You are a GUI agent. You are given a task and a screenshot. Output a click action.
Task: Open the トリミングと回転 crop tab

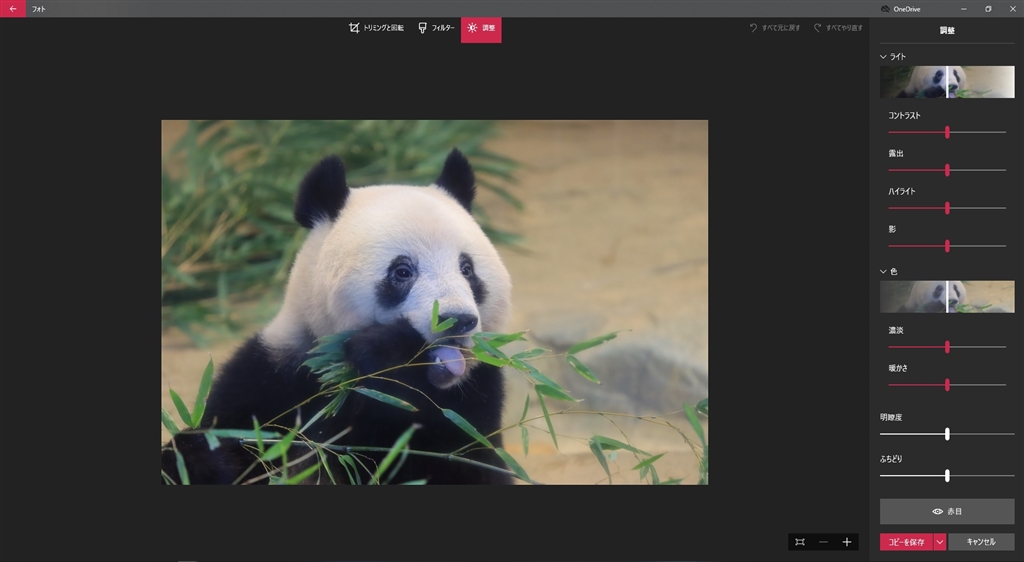(x=376, y=28)
